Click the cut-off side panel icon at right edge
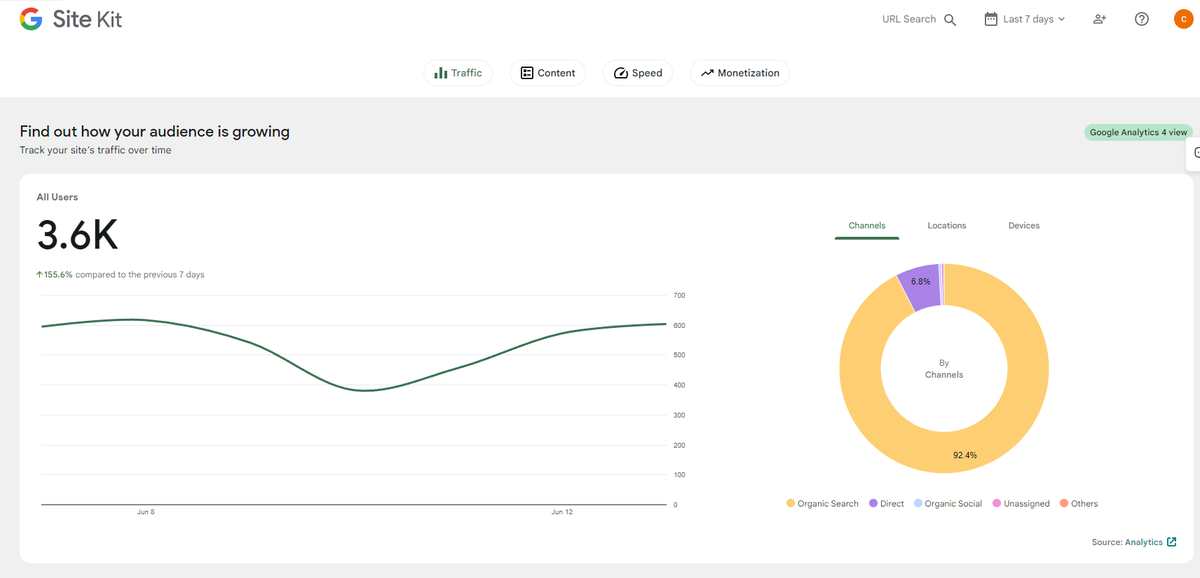The height and width of the screenshot is (578, 1200). click(1194, 153)
